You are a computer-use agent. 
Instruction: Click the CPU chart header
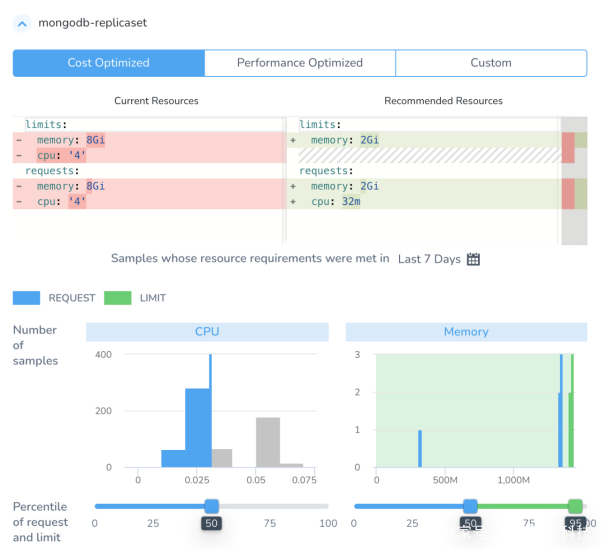207,332
